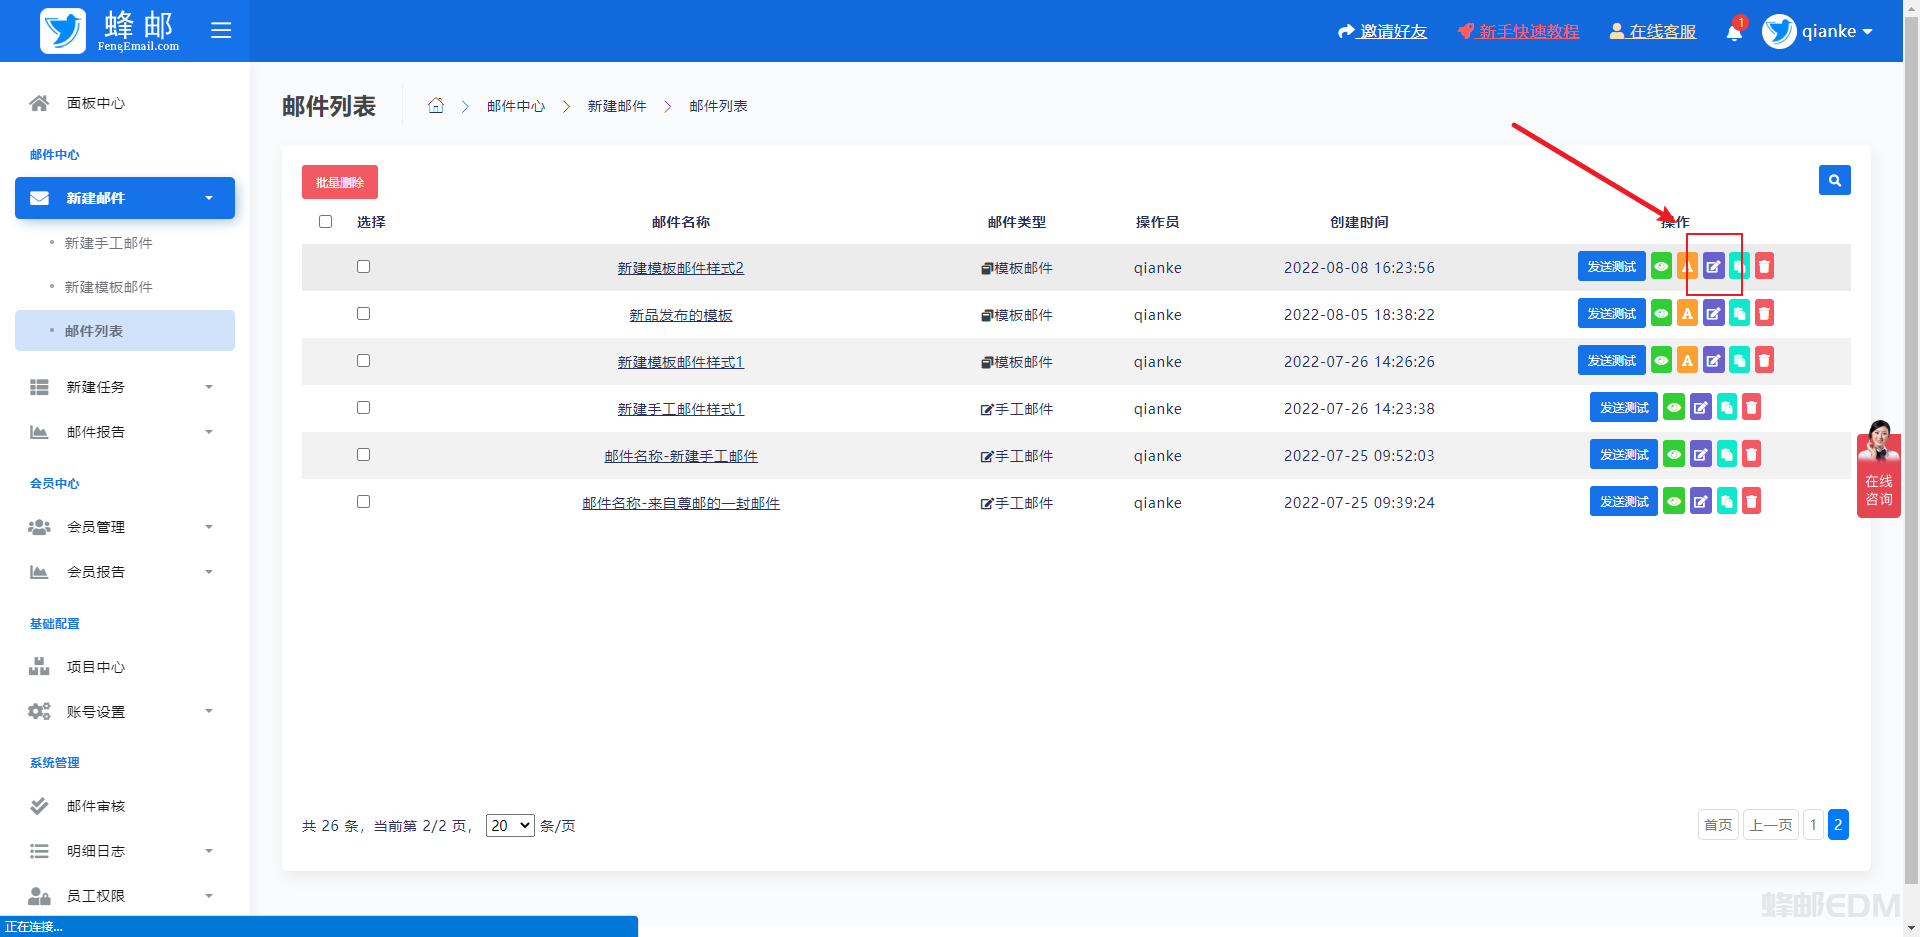The width and height of the screenshot is (1920, 937).
Task: Check the box for 邮件名称-来自尊邮的一封邮件
Action: pyautogui.click(x=363, y=502)
